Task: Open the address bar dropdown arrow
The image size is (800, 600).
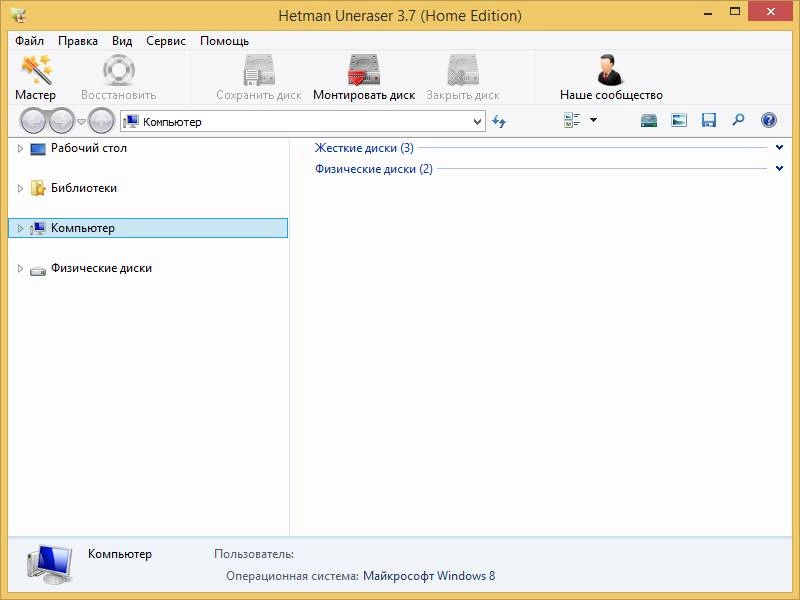Action: point(477,122)
